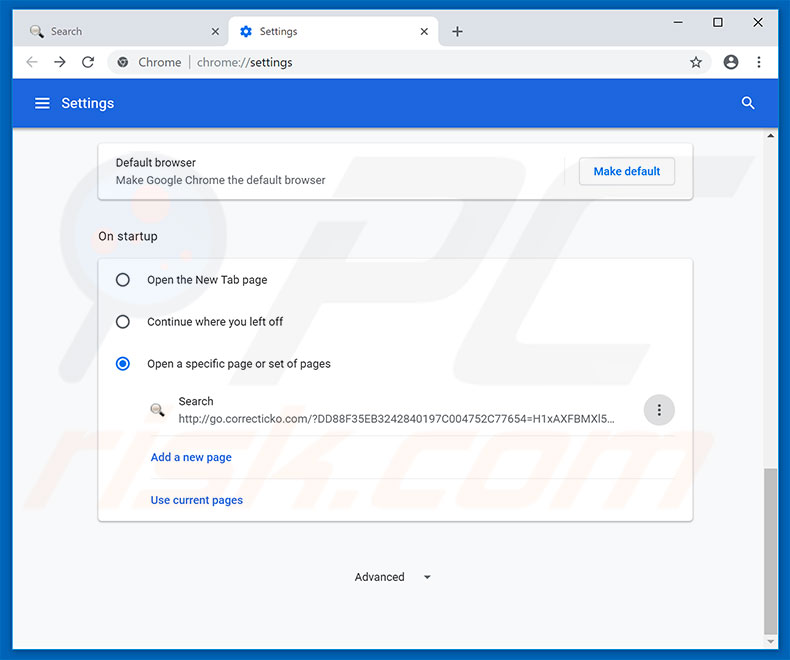Click the browser back arrow

click(x=32, y=62)
